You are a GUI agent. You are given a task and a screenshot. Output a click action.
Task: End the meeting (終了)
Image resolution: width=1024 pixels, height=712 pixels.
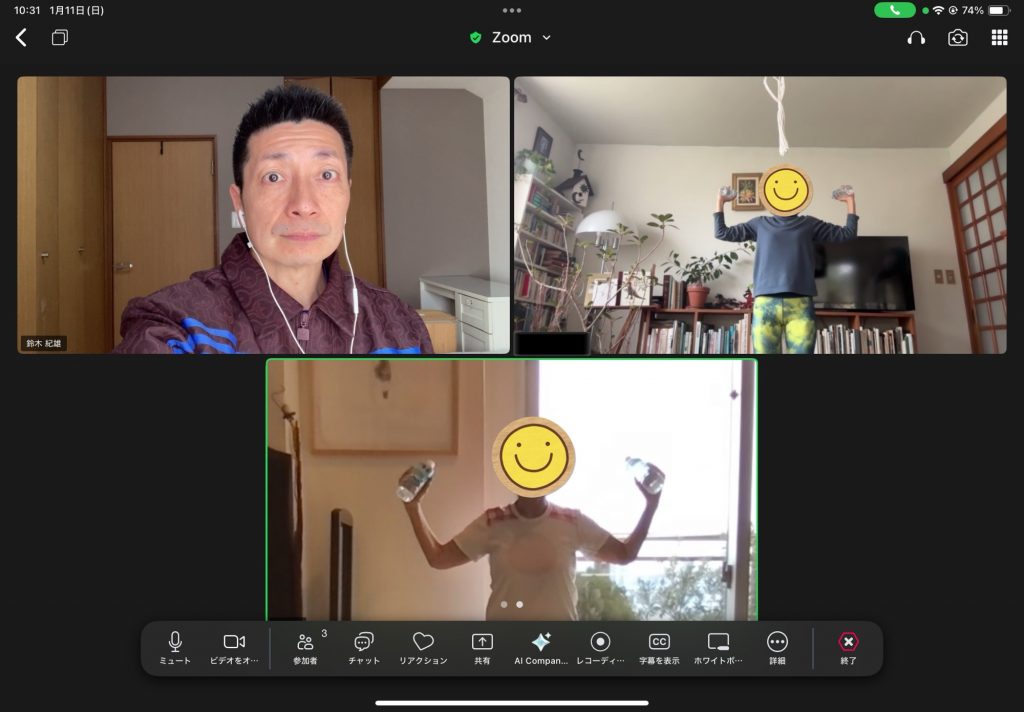848,647
